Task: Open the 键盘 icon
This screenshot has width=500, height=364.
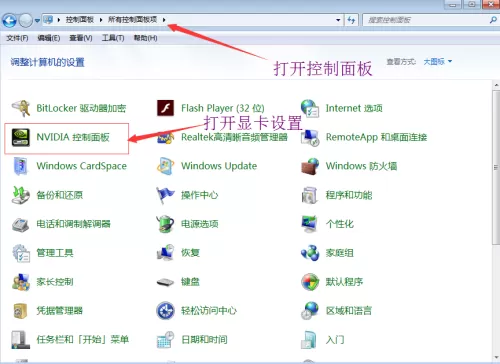Action: [x=165, y=282]
